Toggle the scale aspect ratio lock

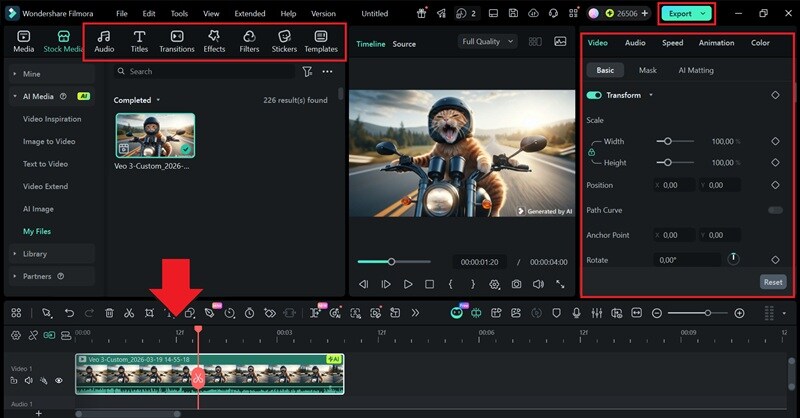pos(591,152)
